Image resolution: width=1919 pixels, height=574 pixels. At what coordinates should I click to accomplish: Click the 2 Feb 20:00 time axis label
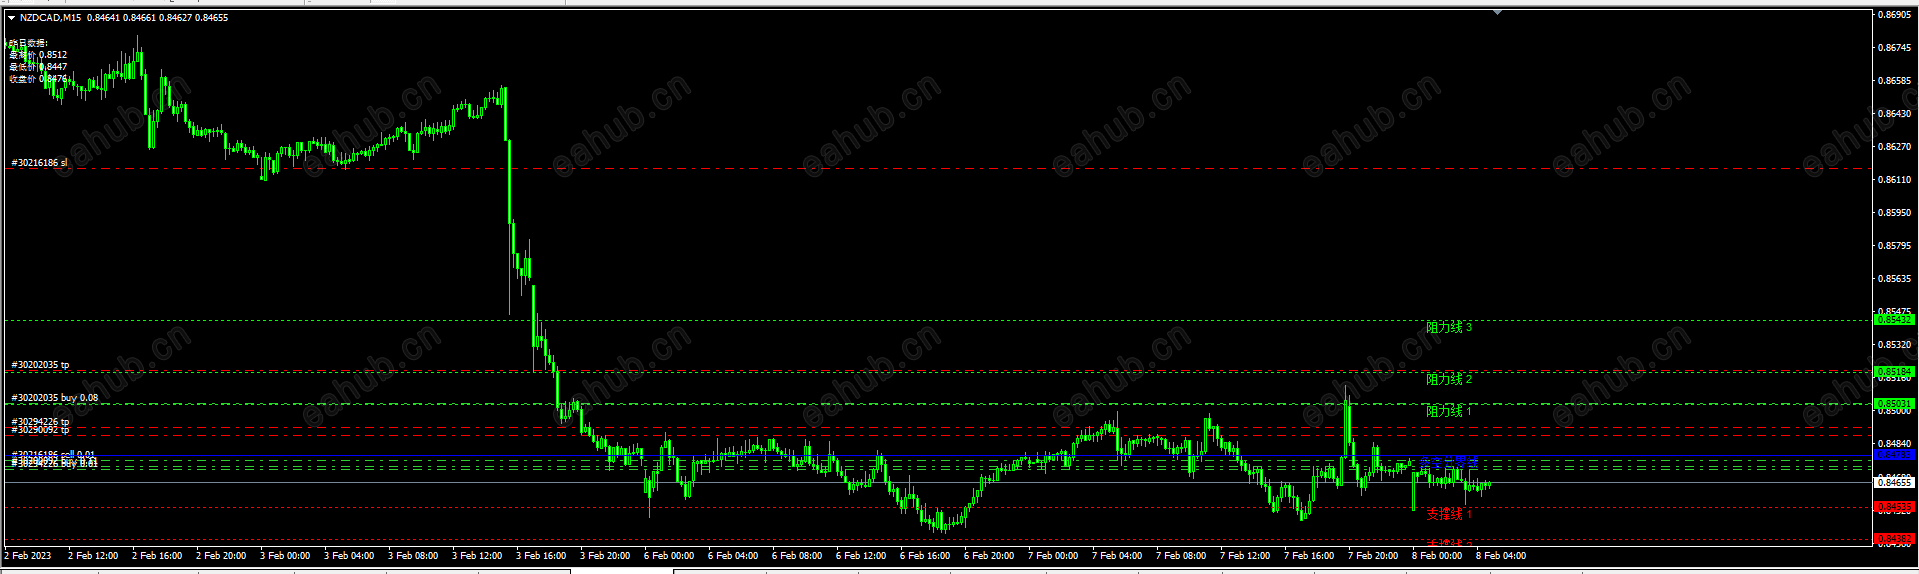(221, 556)
